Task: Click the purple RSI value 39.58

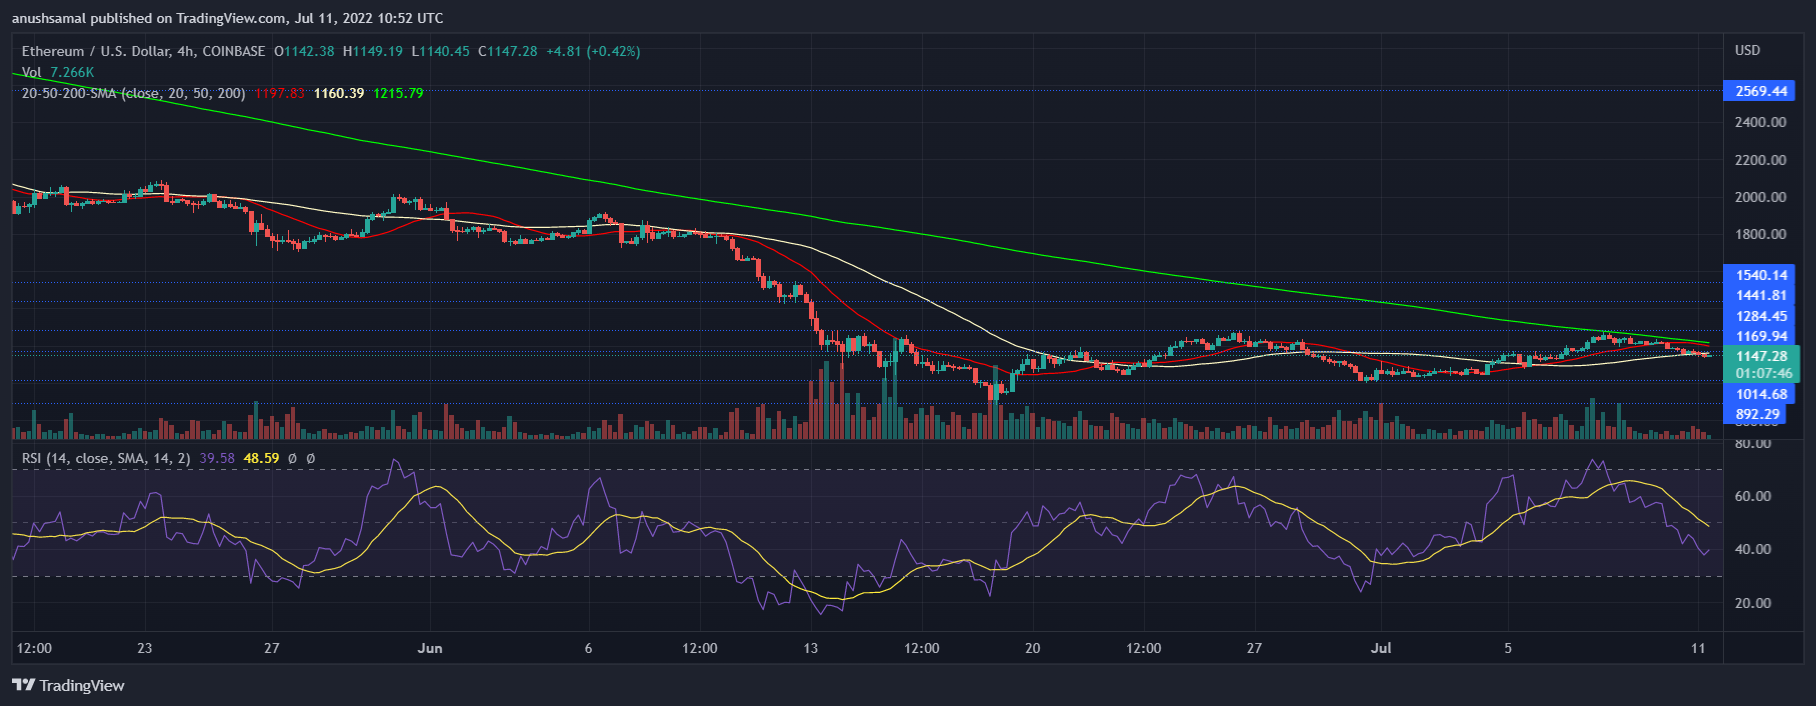Action: 217,458
